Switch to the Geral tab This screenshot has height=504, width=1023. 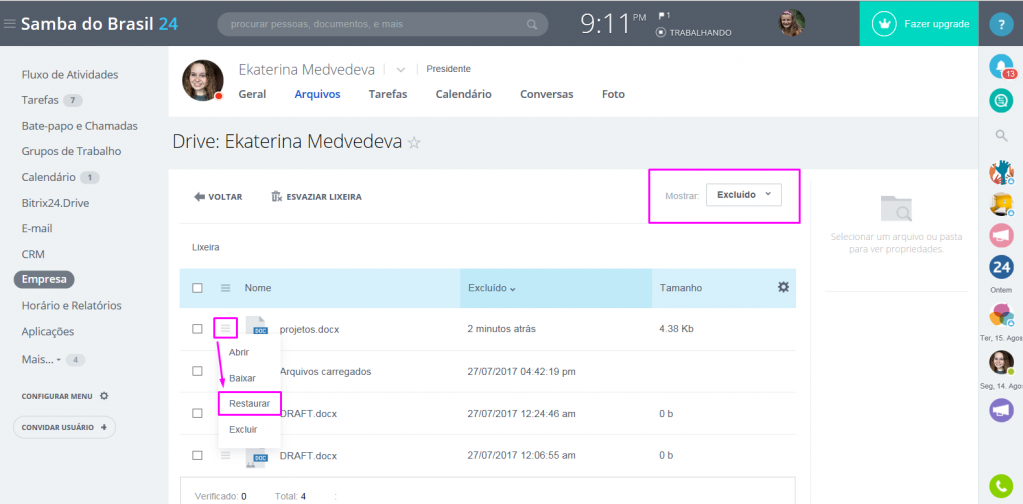pyautogui.click(x=252, y=94)
